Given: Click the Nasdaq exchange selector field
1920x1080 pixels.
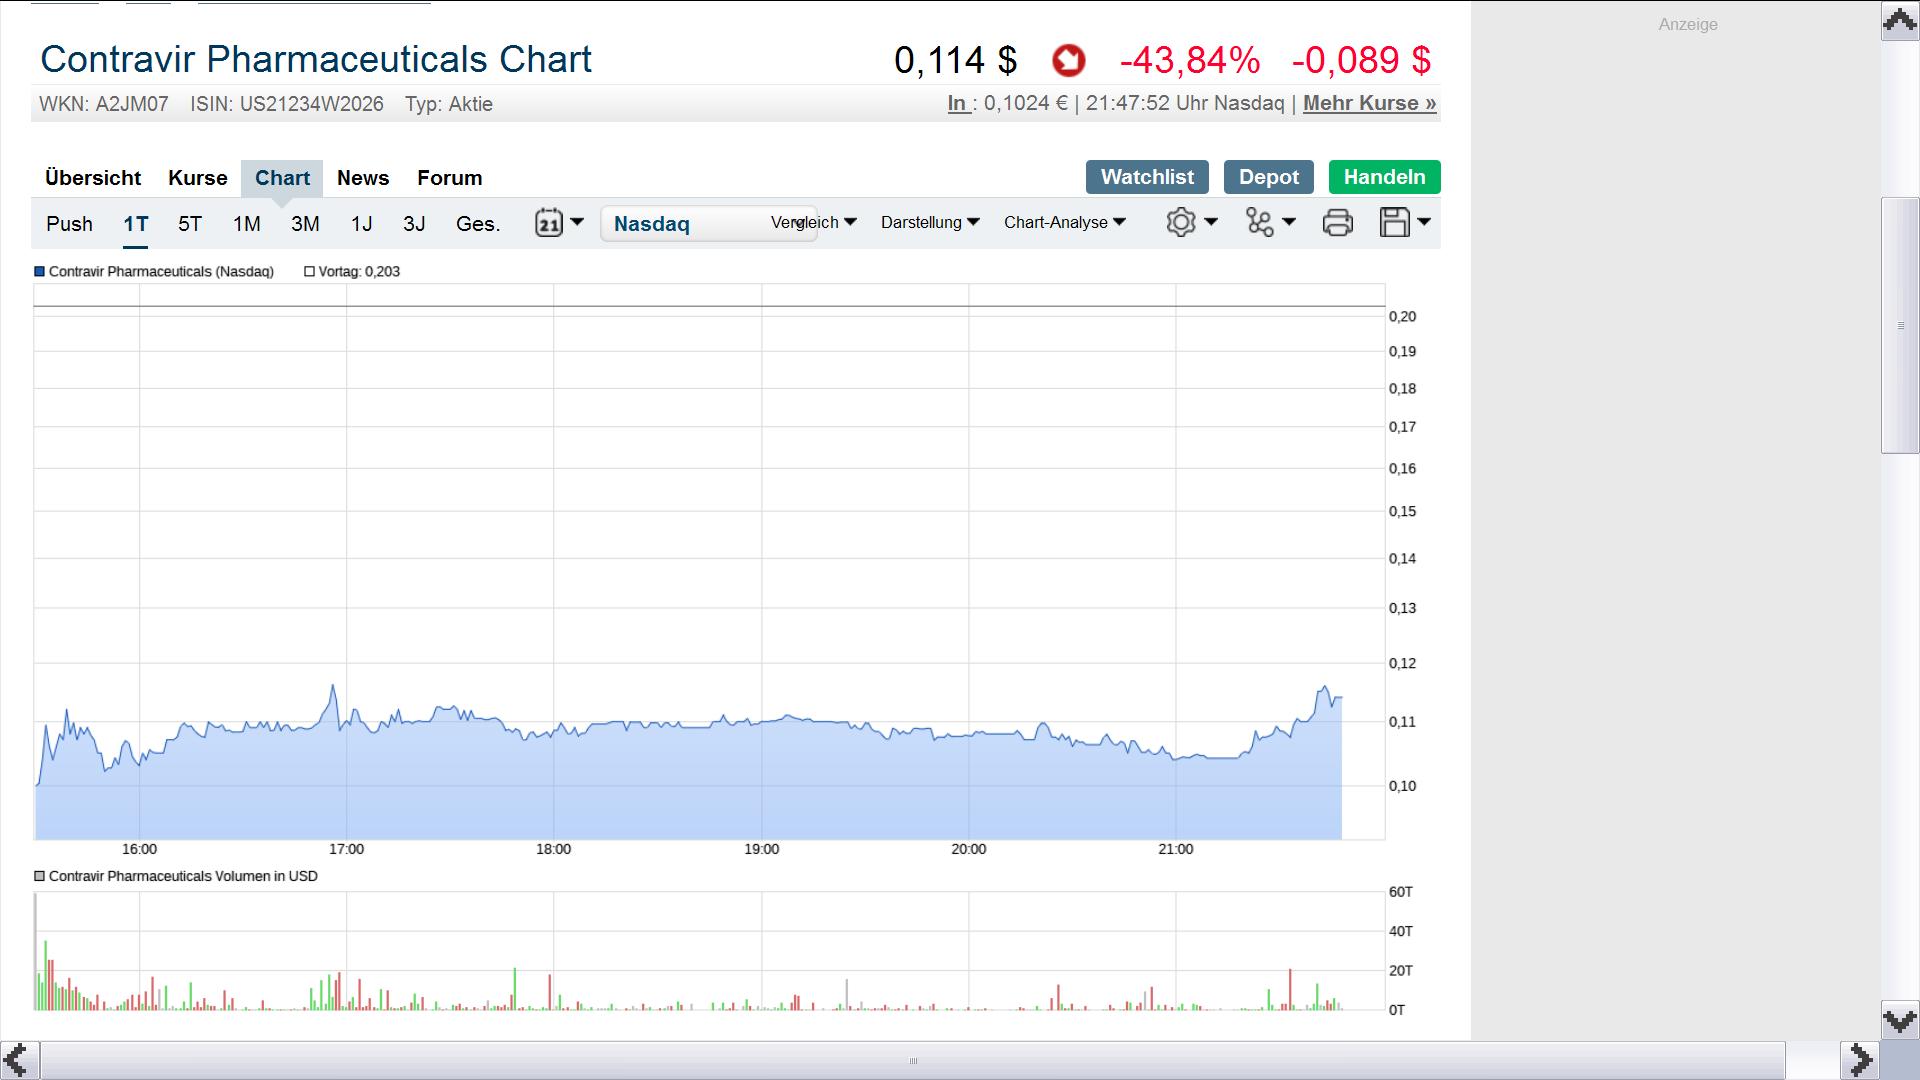Looking at the screenshot, I should (680, 224).
